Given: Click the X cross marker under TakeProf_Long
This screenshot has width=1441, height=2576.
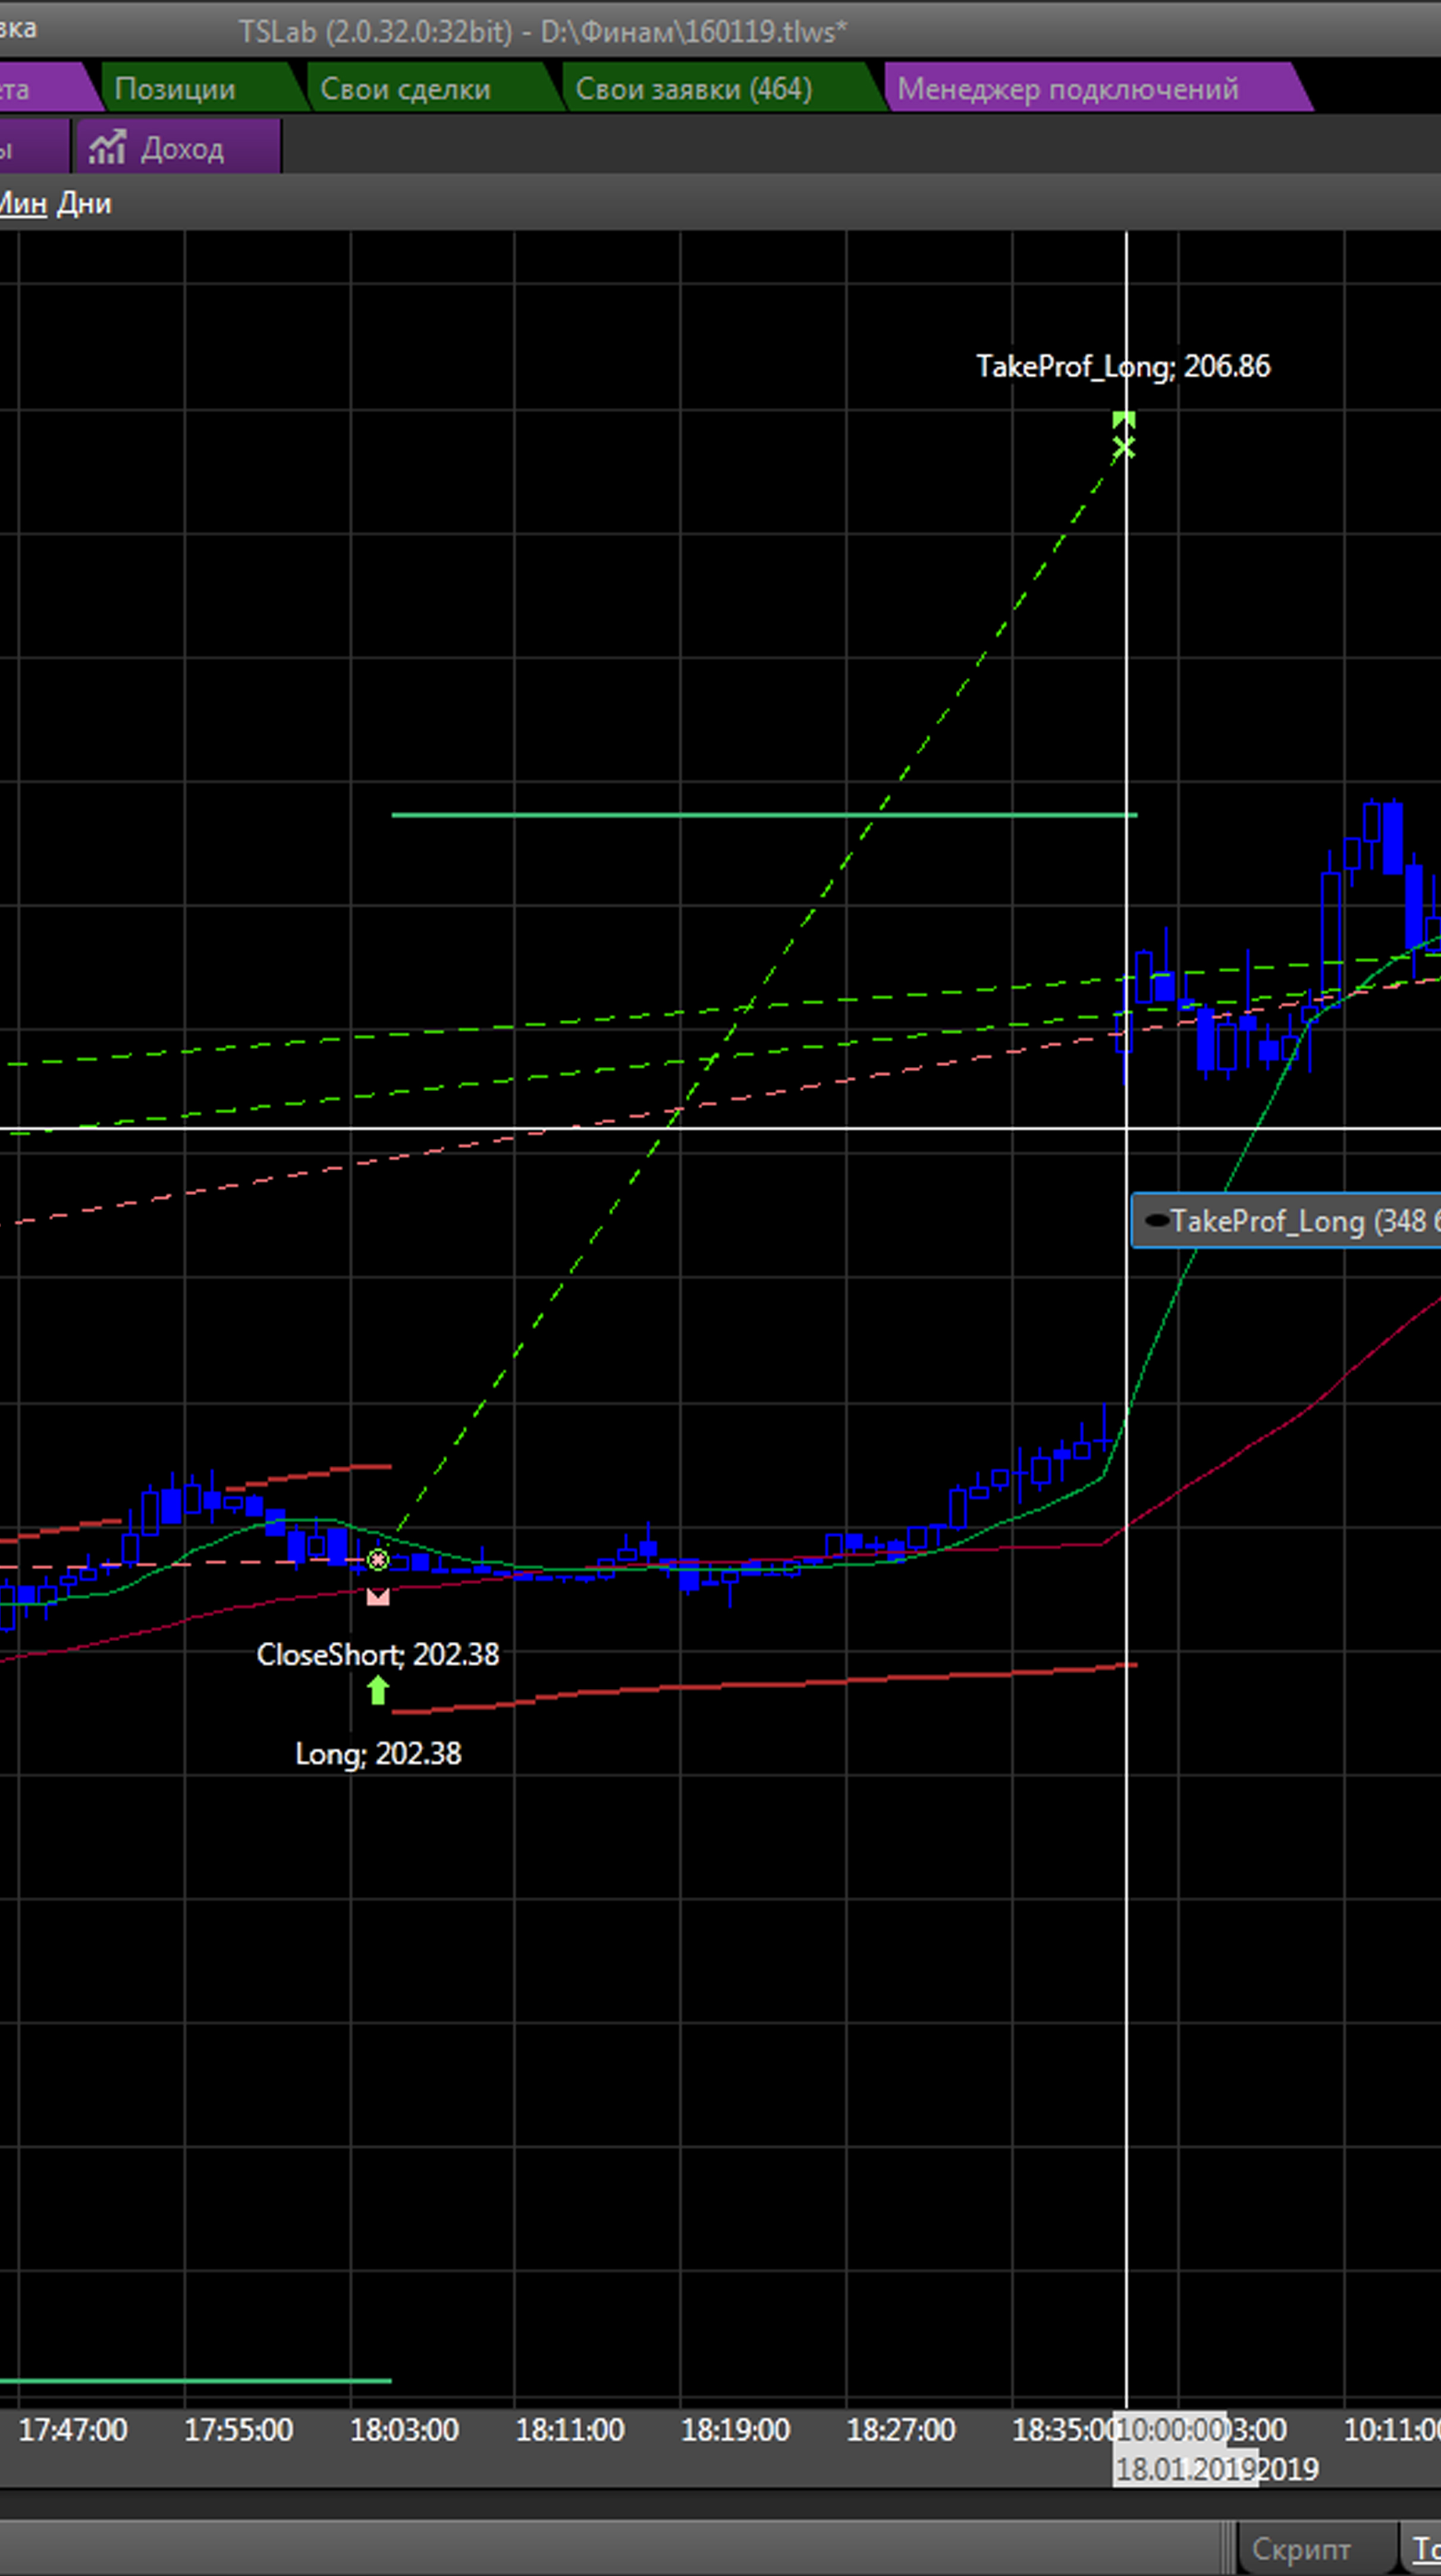Looking at the screenshot, I should (x=1123, y=448).
